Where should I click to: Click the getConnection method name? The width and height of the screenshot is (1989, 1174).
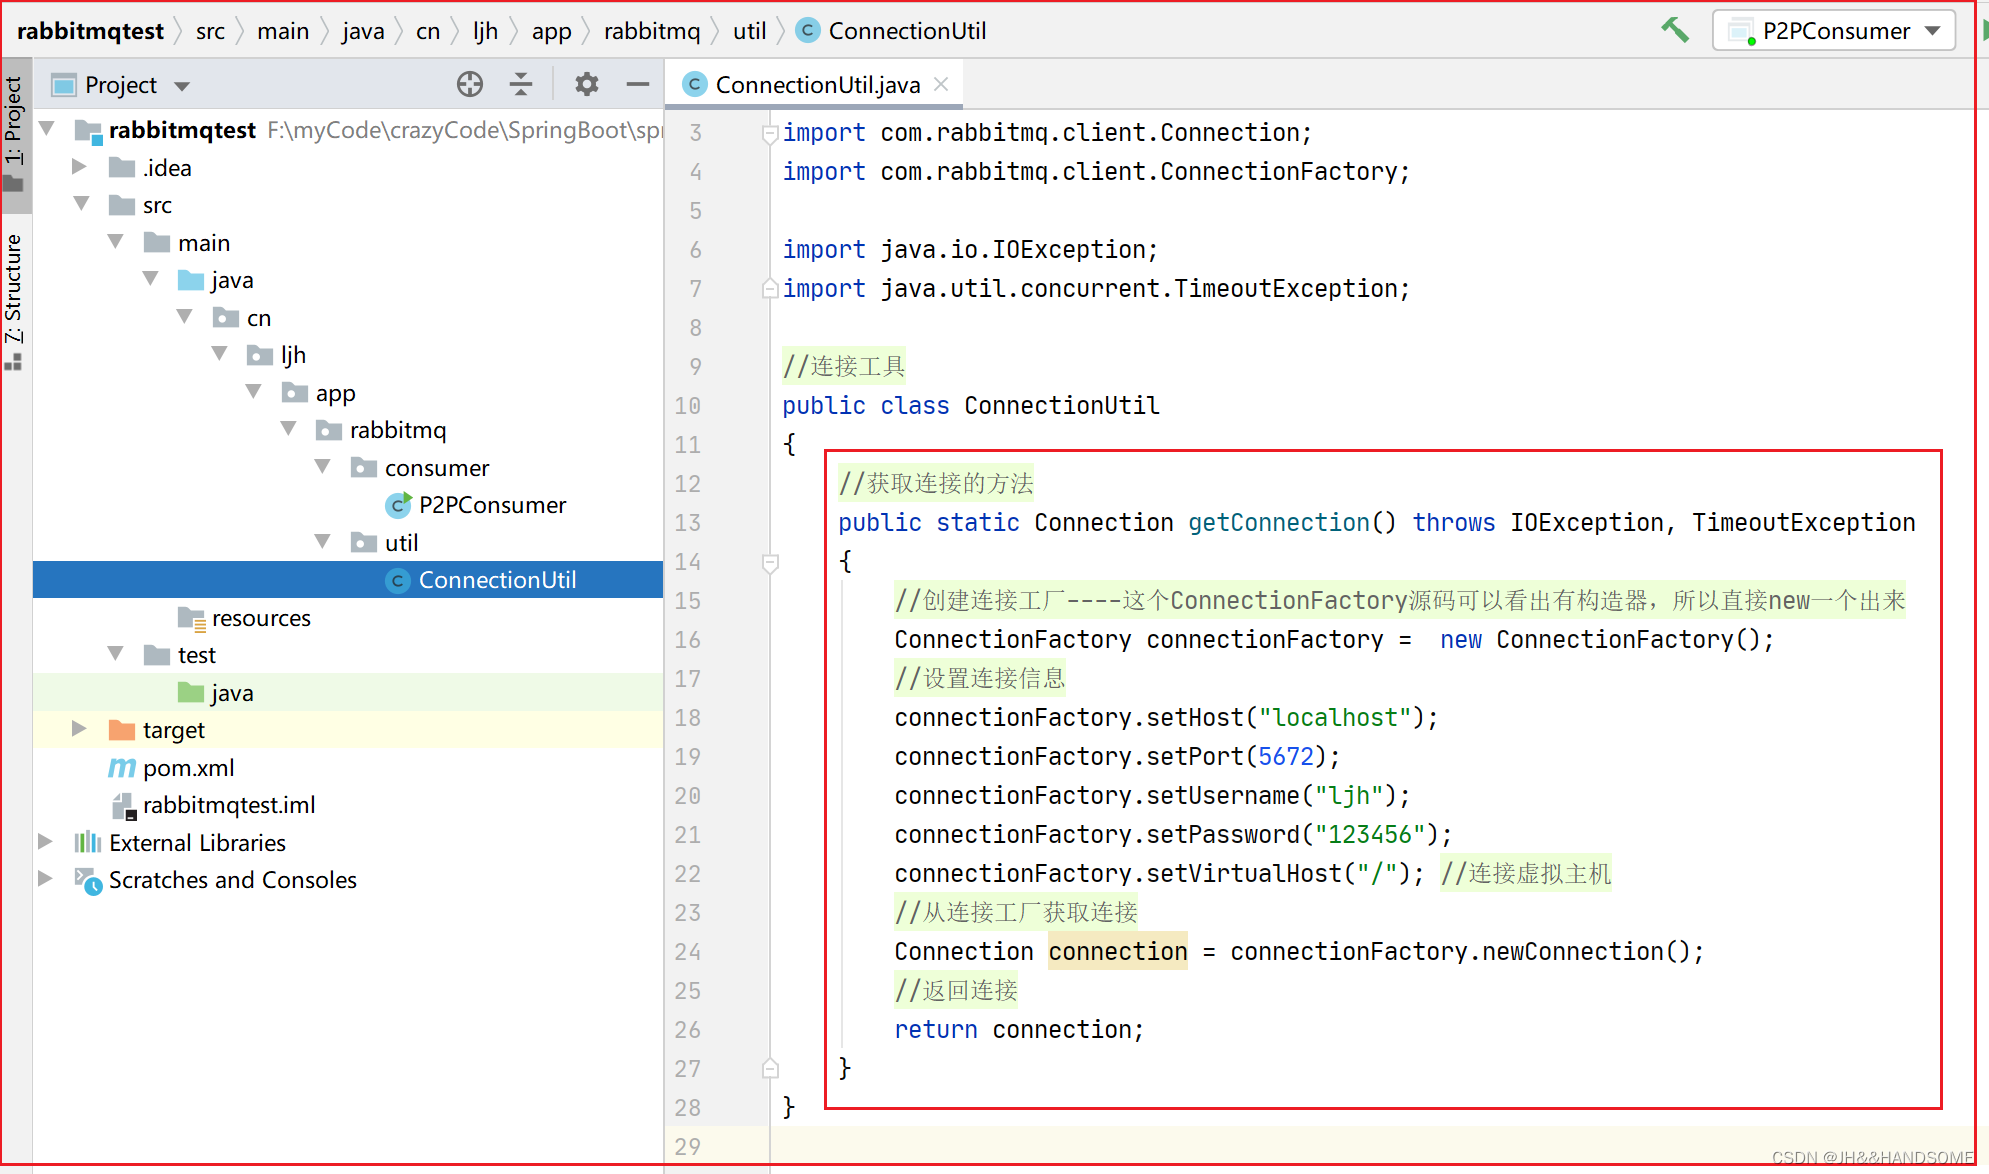pyautogui.click(x=1279, y=523)
